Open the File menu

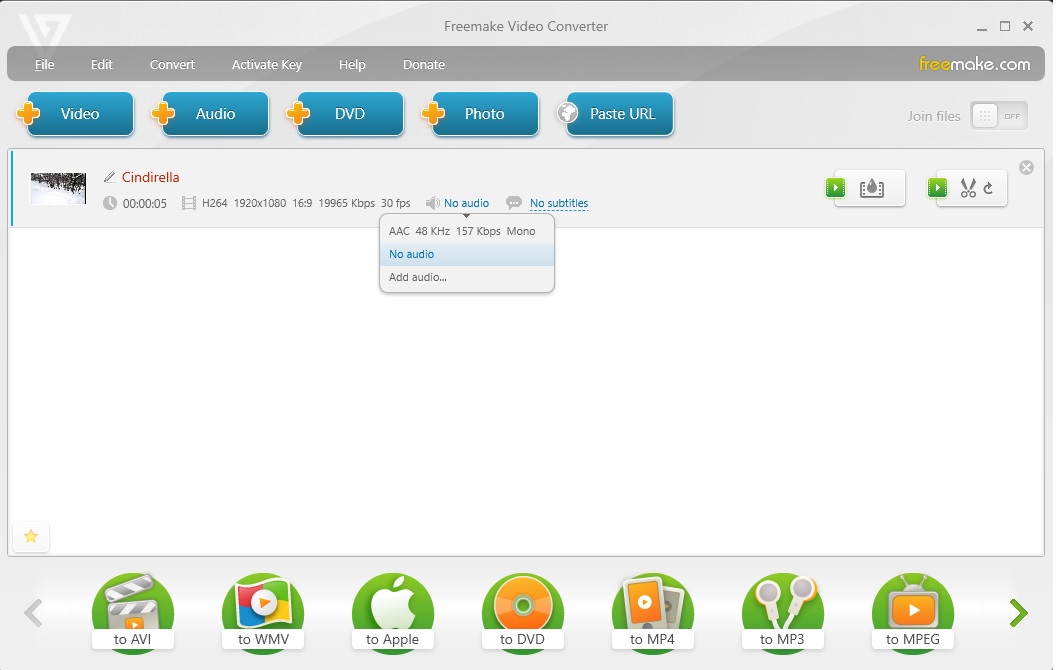point(45,64)
